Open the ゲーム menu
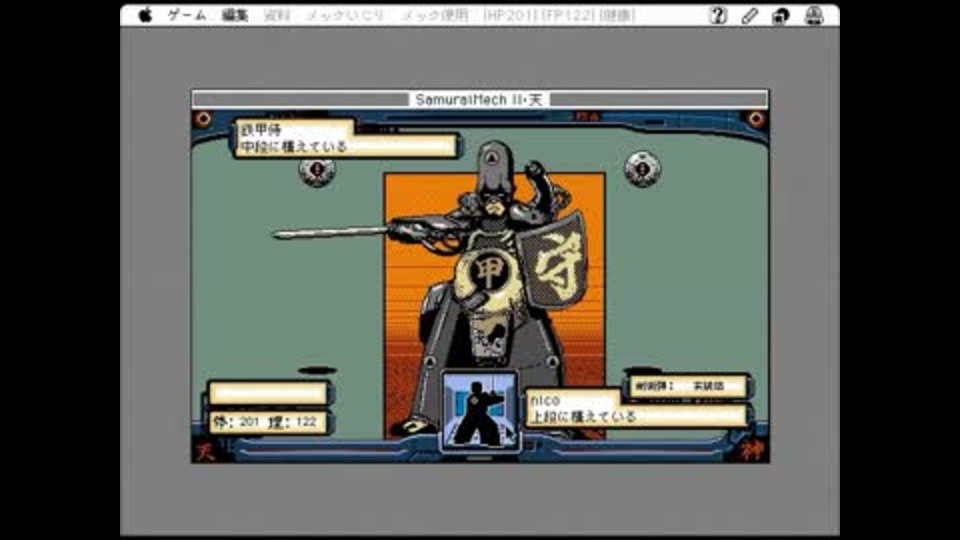960x540 pixels. coord(187,15)
